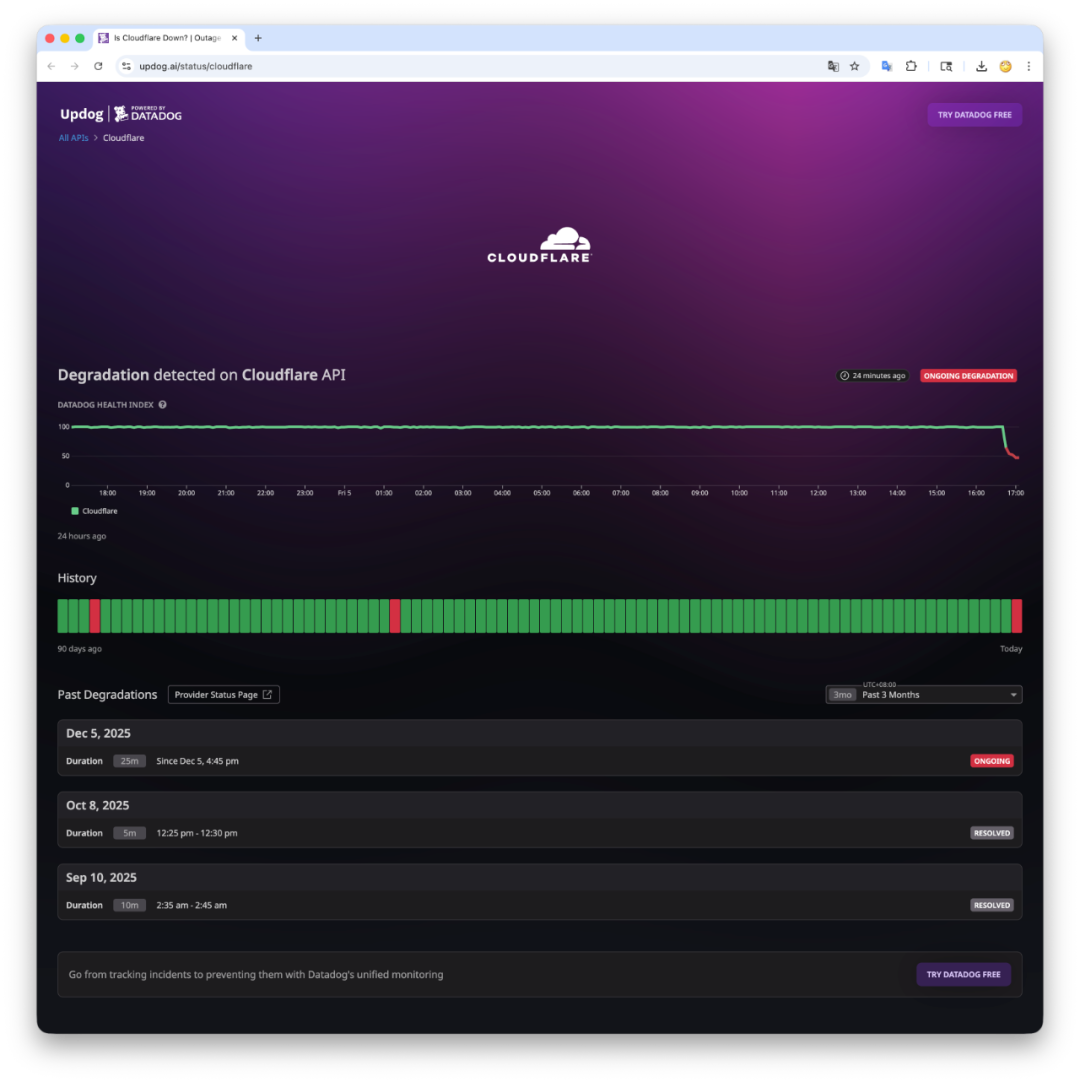Click the 'Since Dec 5, 4:45 pm' text
Viewport: 1080px width, 1082px height.
pos(197,761)
